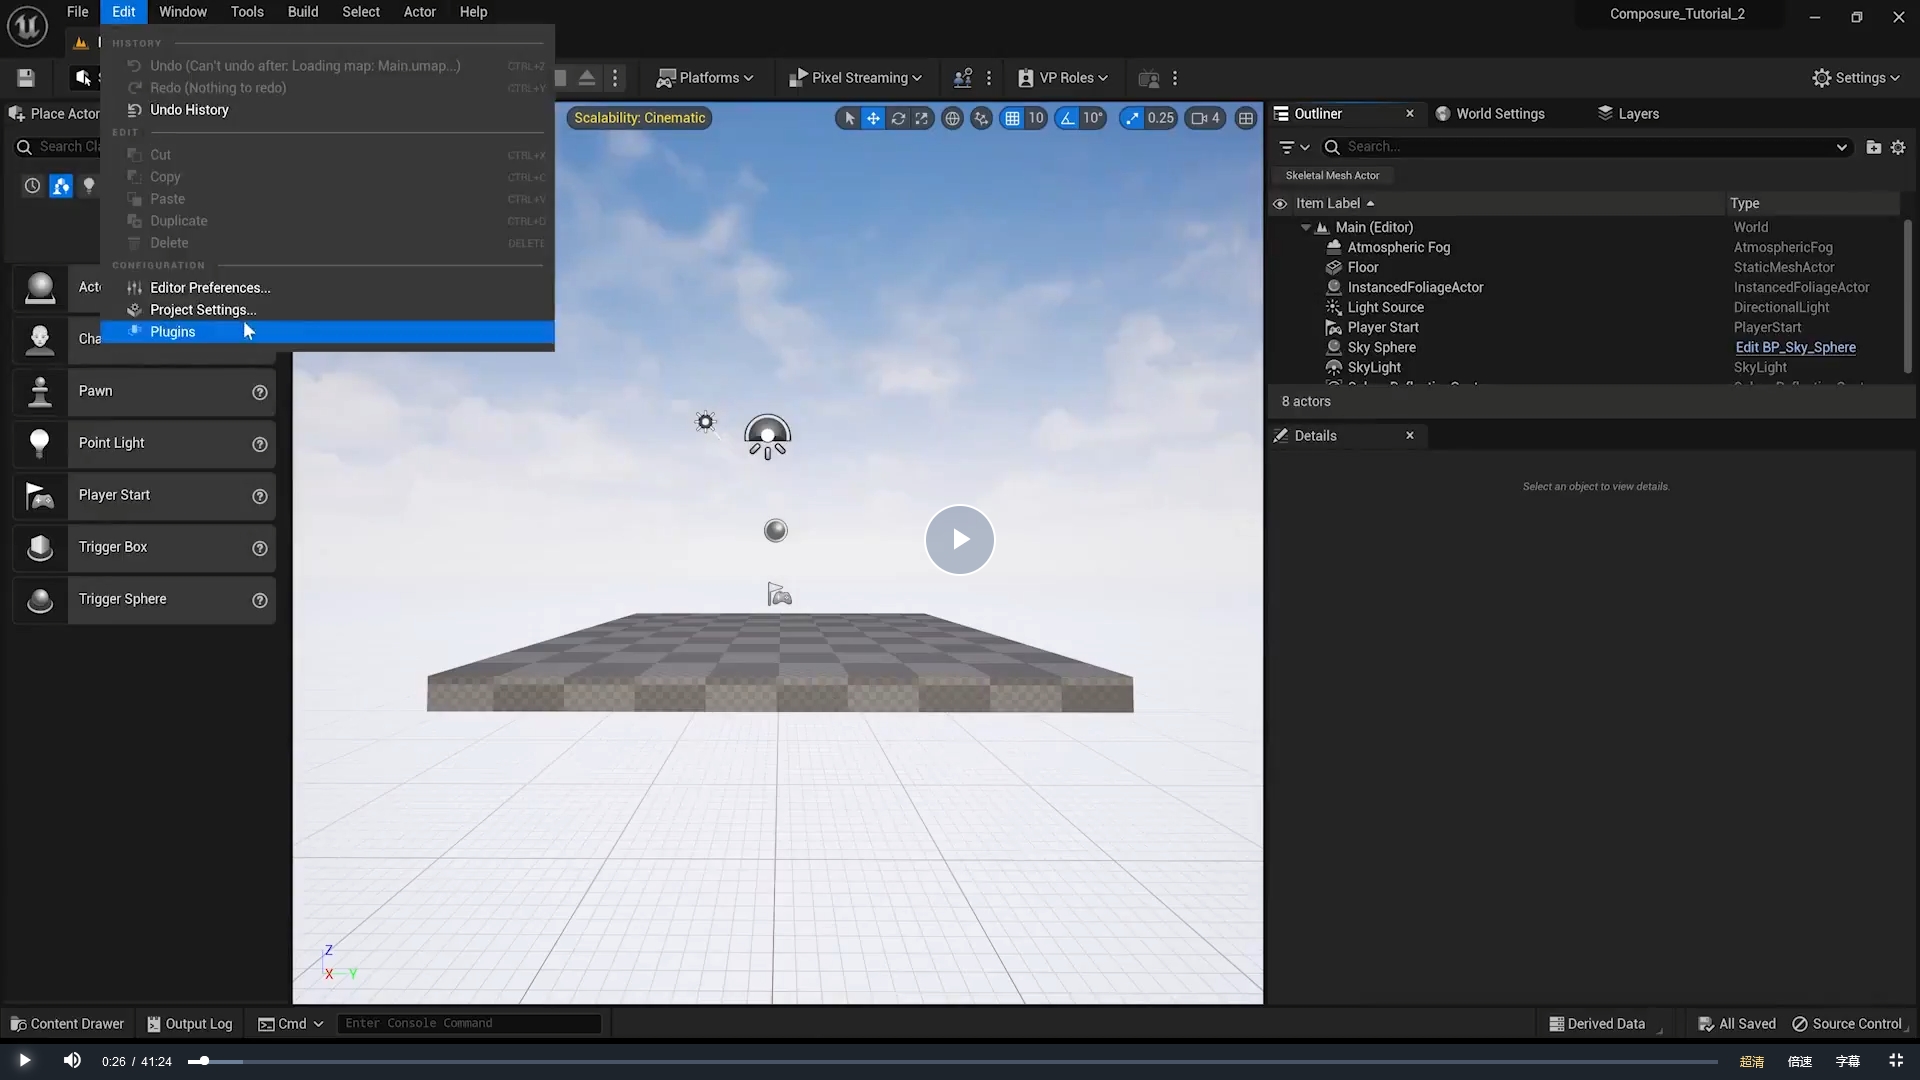Select Plugins from the Edit menu
Image resolution: width=1920 pixels, height=1080 pixels.
[328, 332]
